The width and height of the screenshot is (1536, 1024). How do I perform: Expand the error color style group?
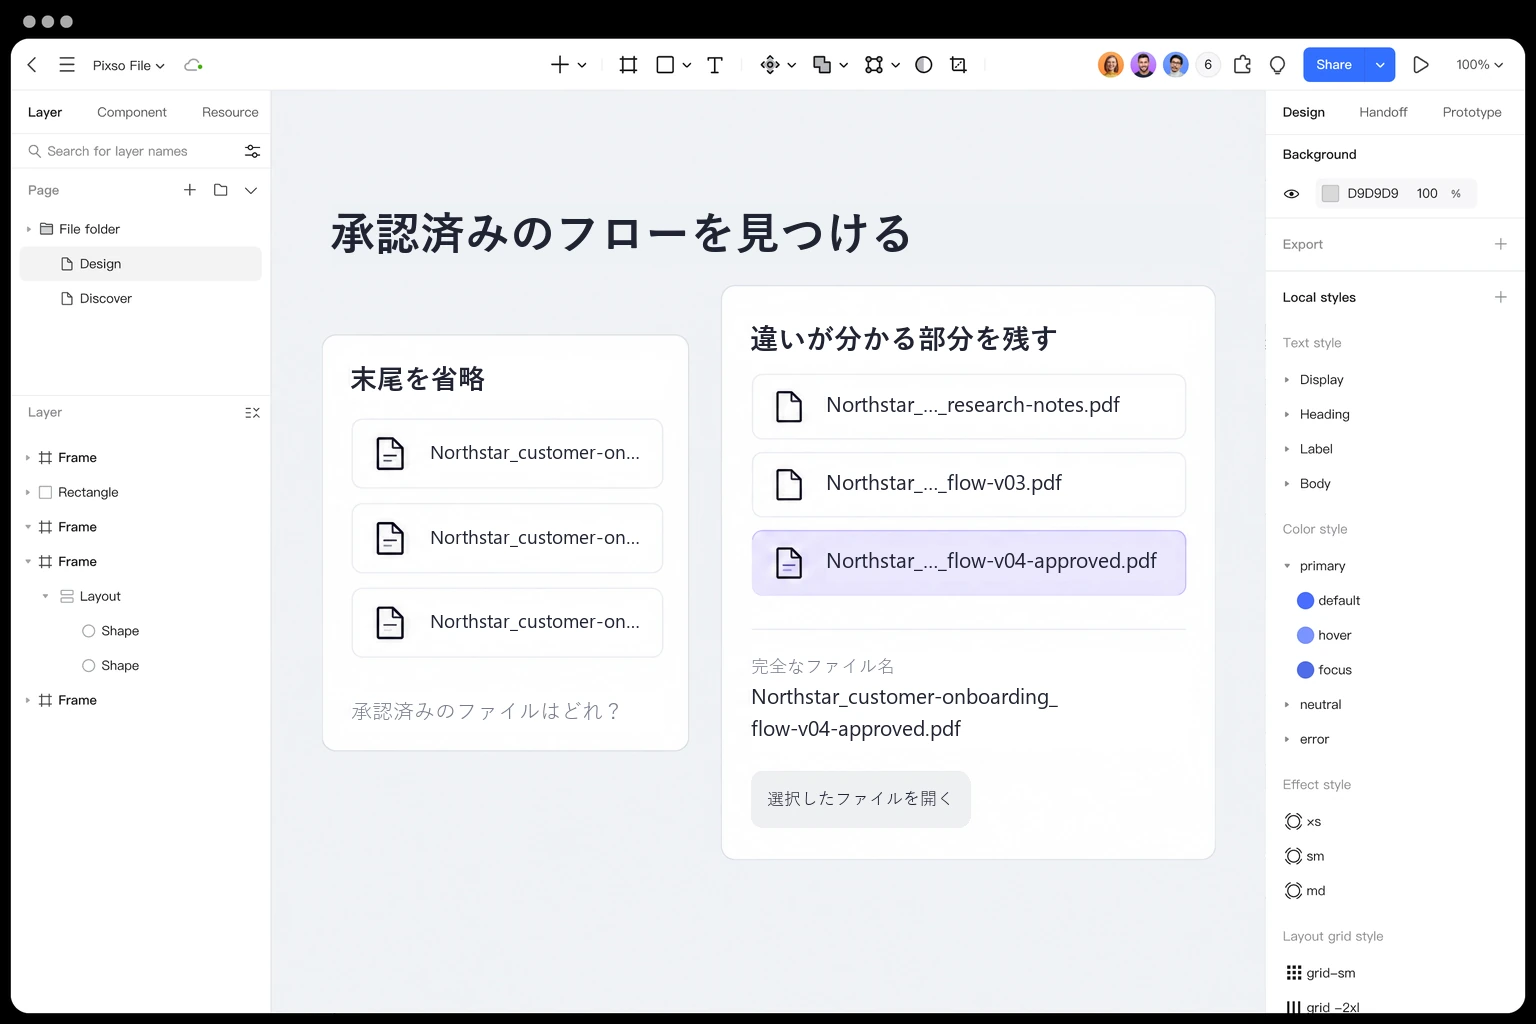tap(1287, 739)
